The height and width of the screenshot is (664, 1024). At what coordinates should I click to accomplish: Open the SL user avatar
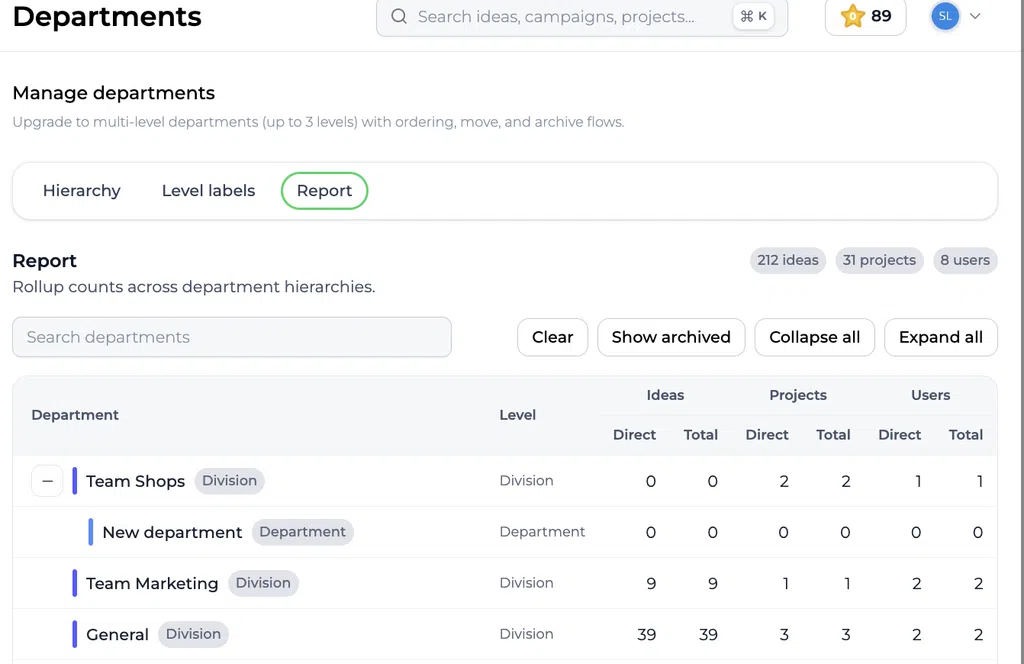point(944,16)
